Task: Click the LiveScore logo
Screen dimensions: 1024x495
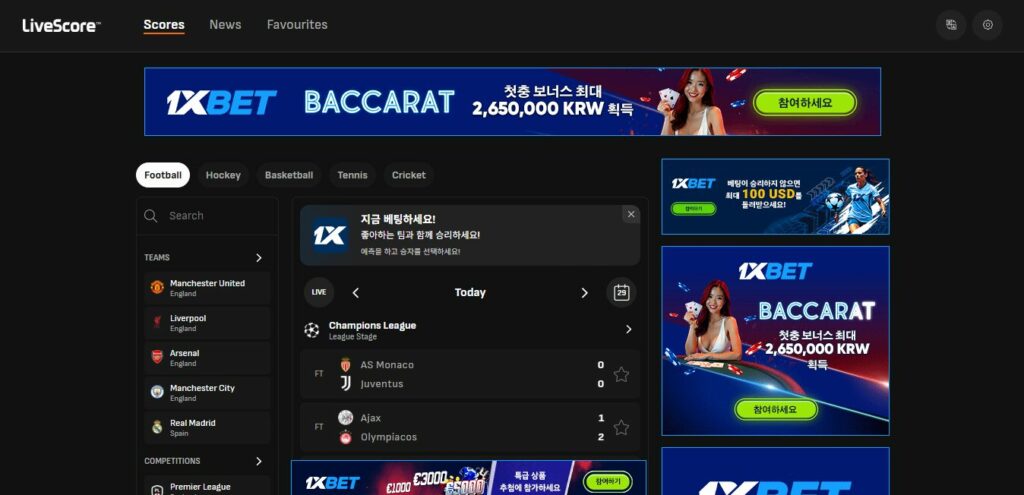Action: point(62,25)
